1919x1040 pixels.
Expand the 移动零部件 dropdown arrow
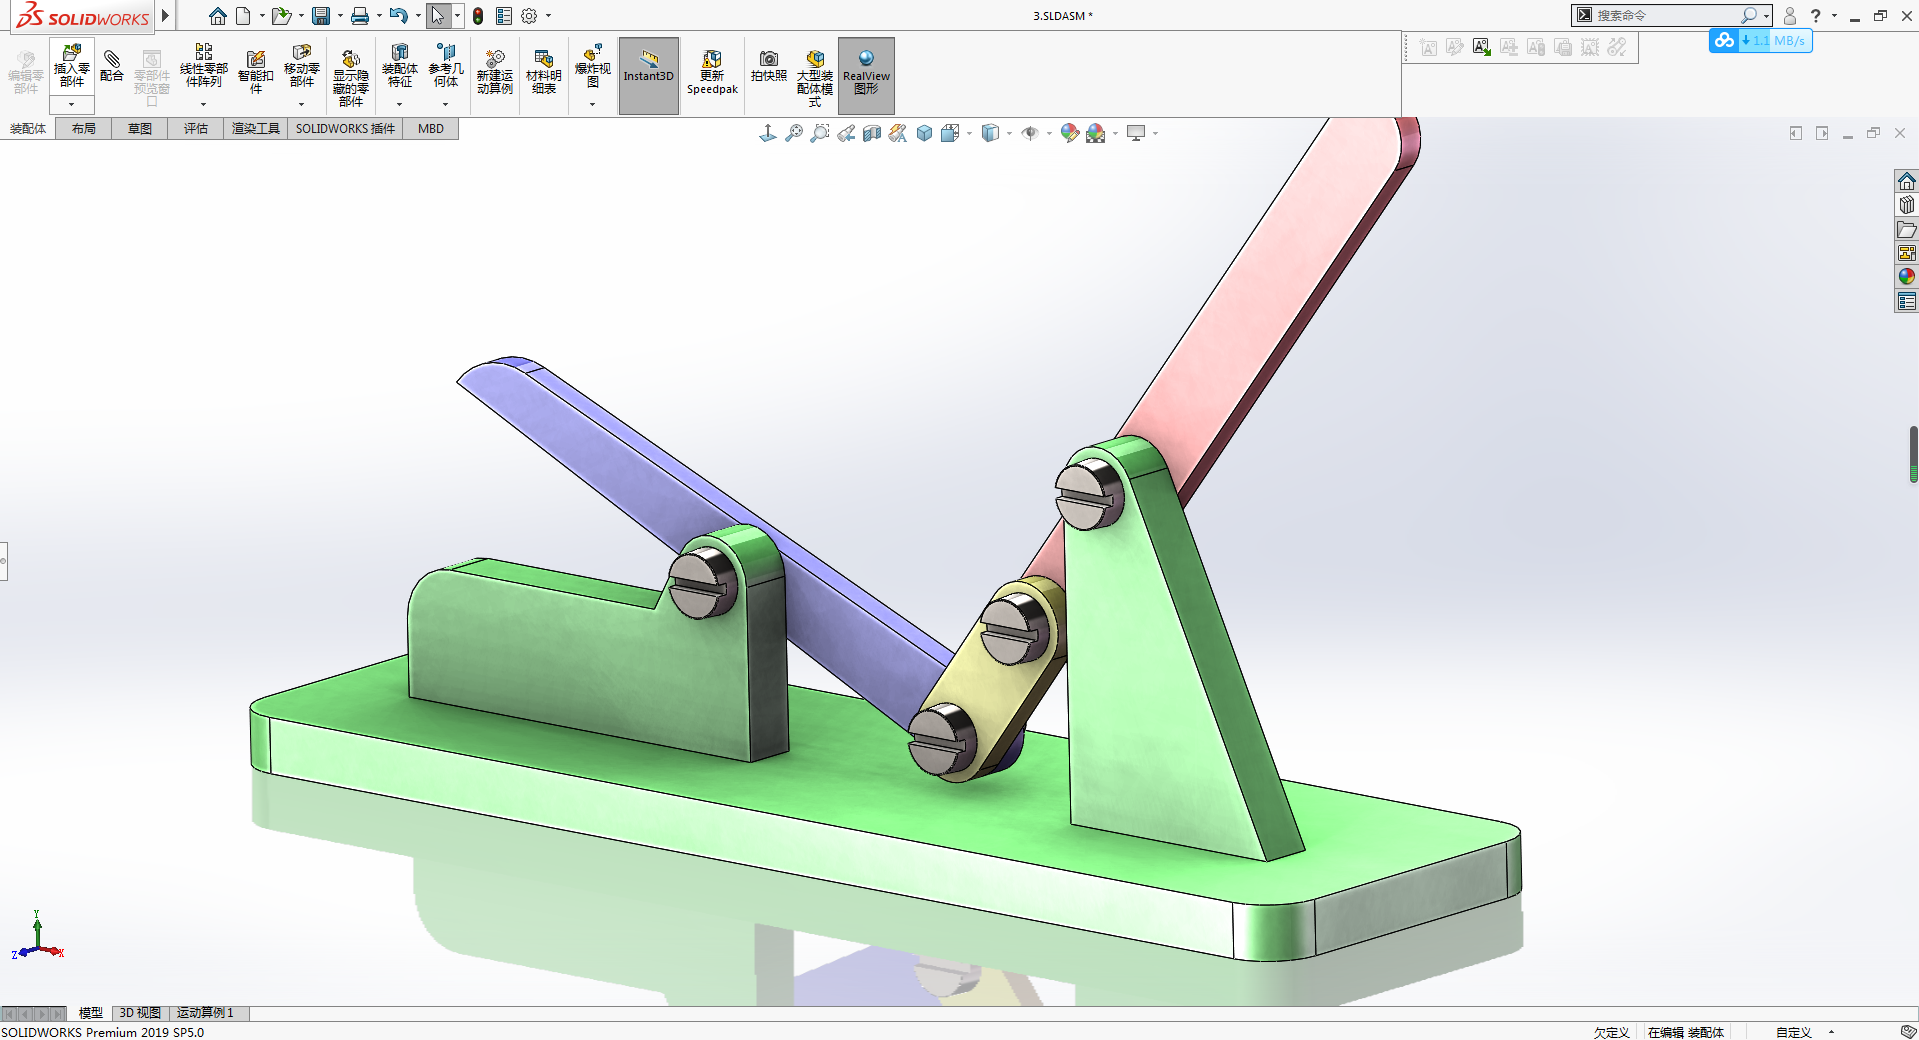pos(301,104)
